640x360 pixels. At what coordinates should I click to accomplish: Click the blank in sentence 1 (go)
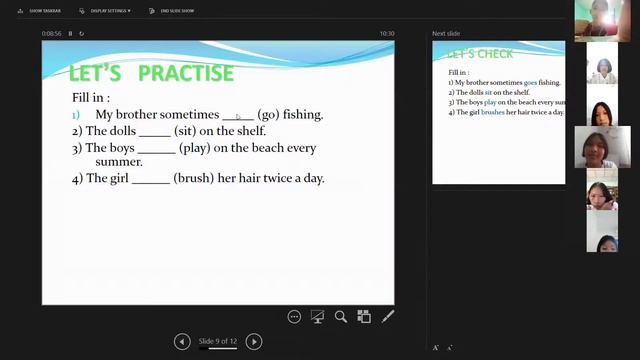pos(238,116)
